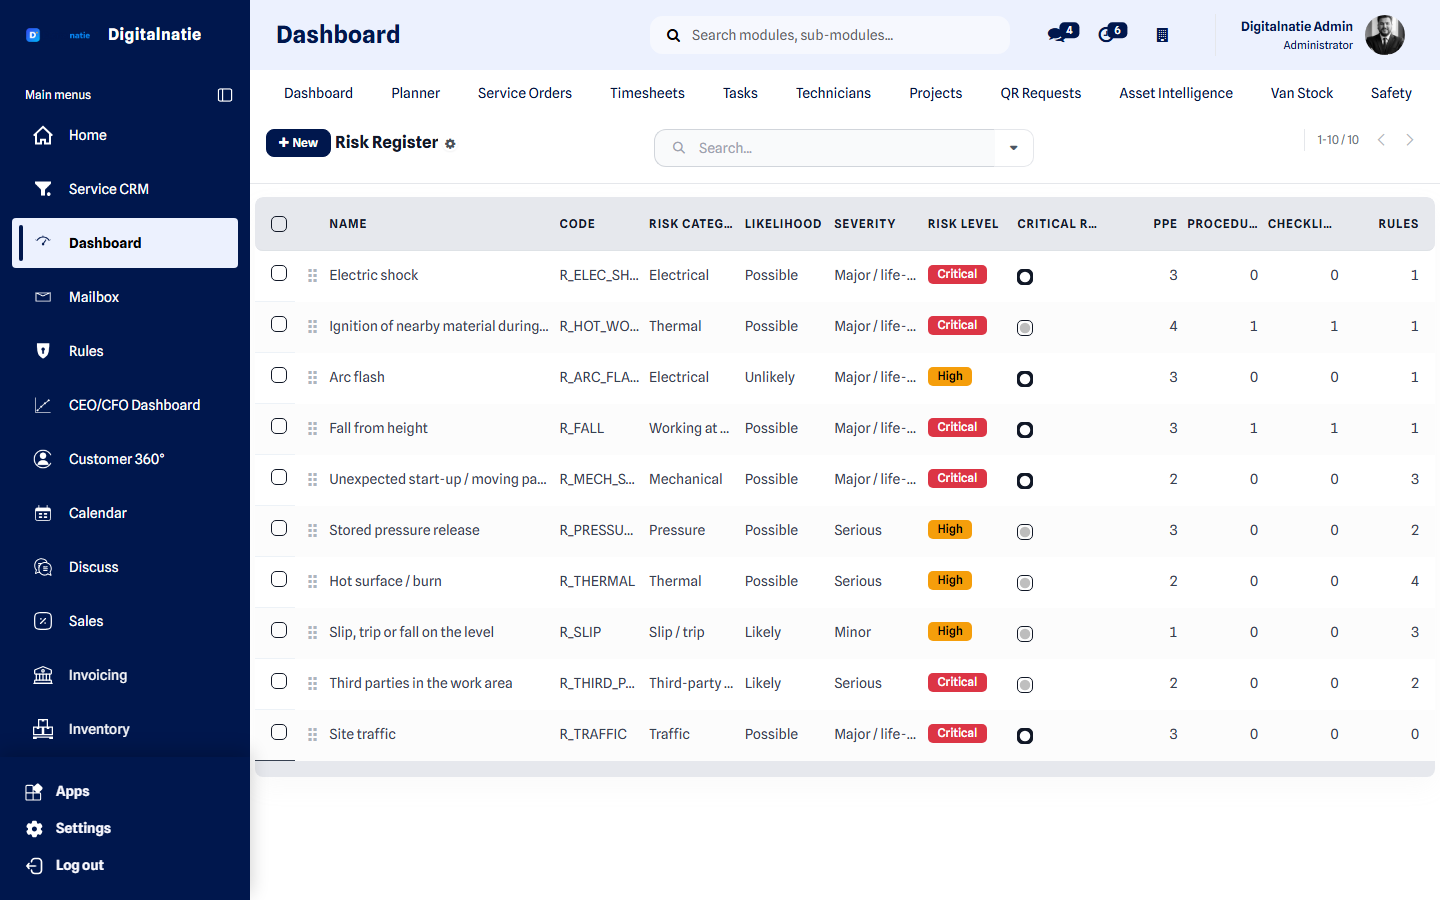Screen dimensions: 1440x900
Task: Open the Home sidebar item
Action: pyautogui.click(x=125, y=135)
